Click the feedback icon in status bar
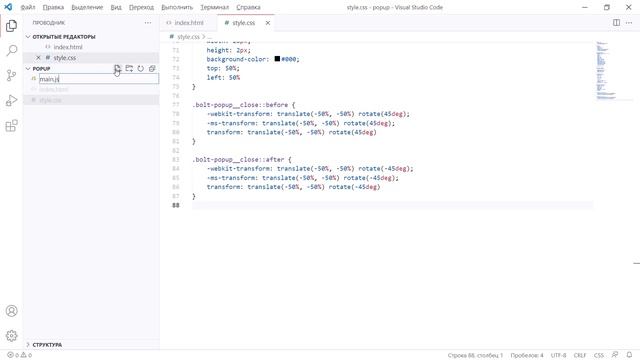 pyautogui.click(x=615, y=355)
